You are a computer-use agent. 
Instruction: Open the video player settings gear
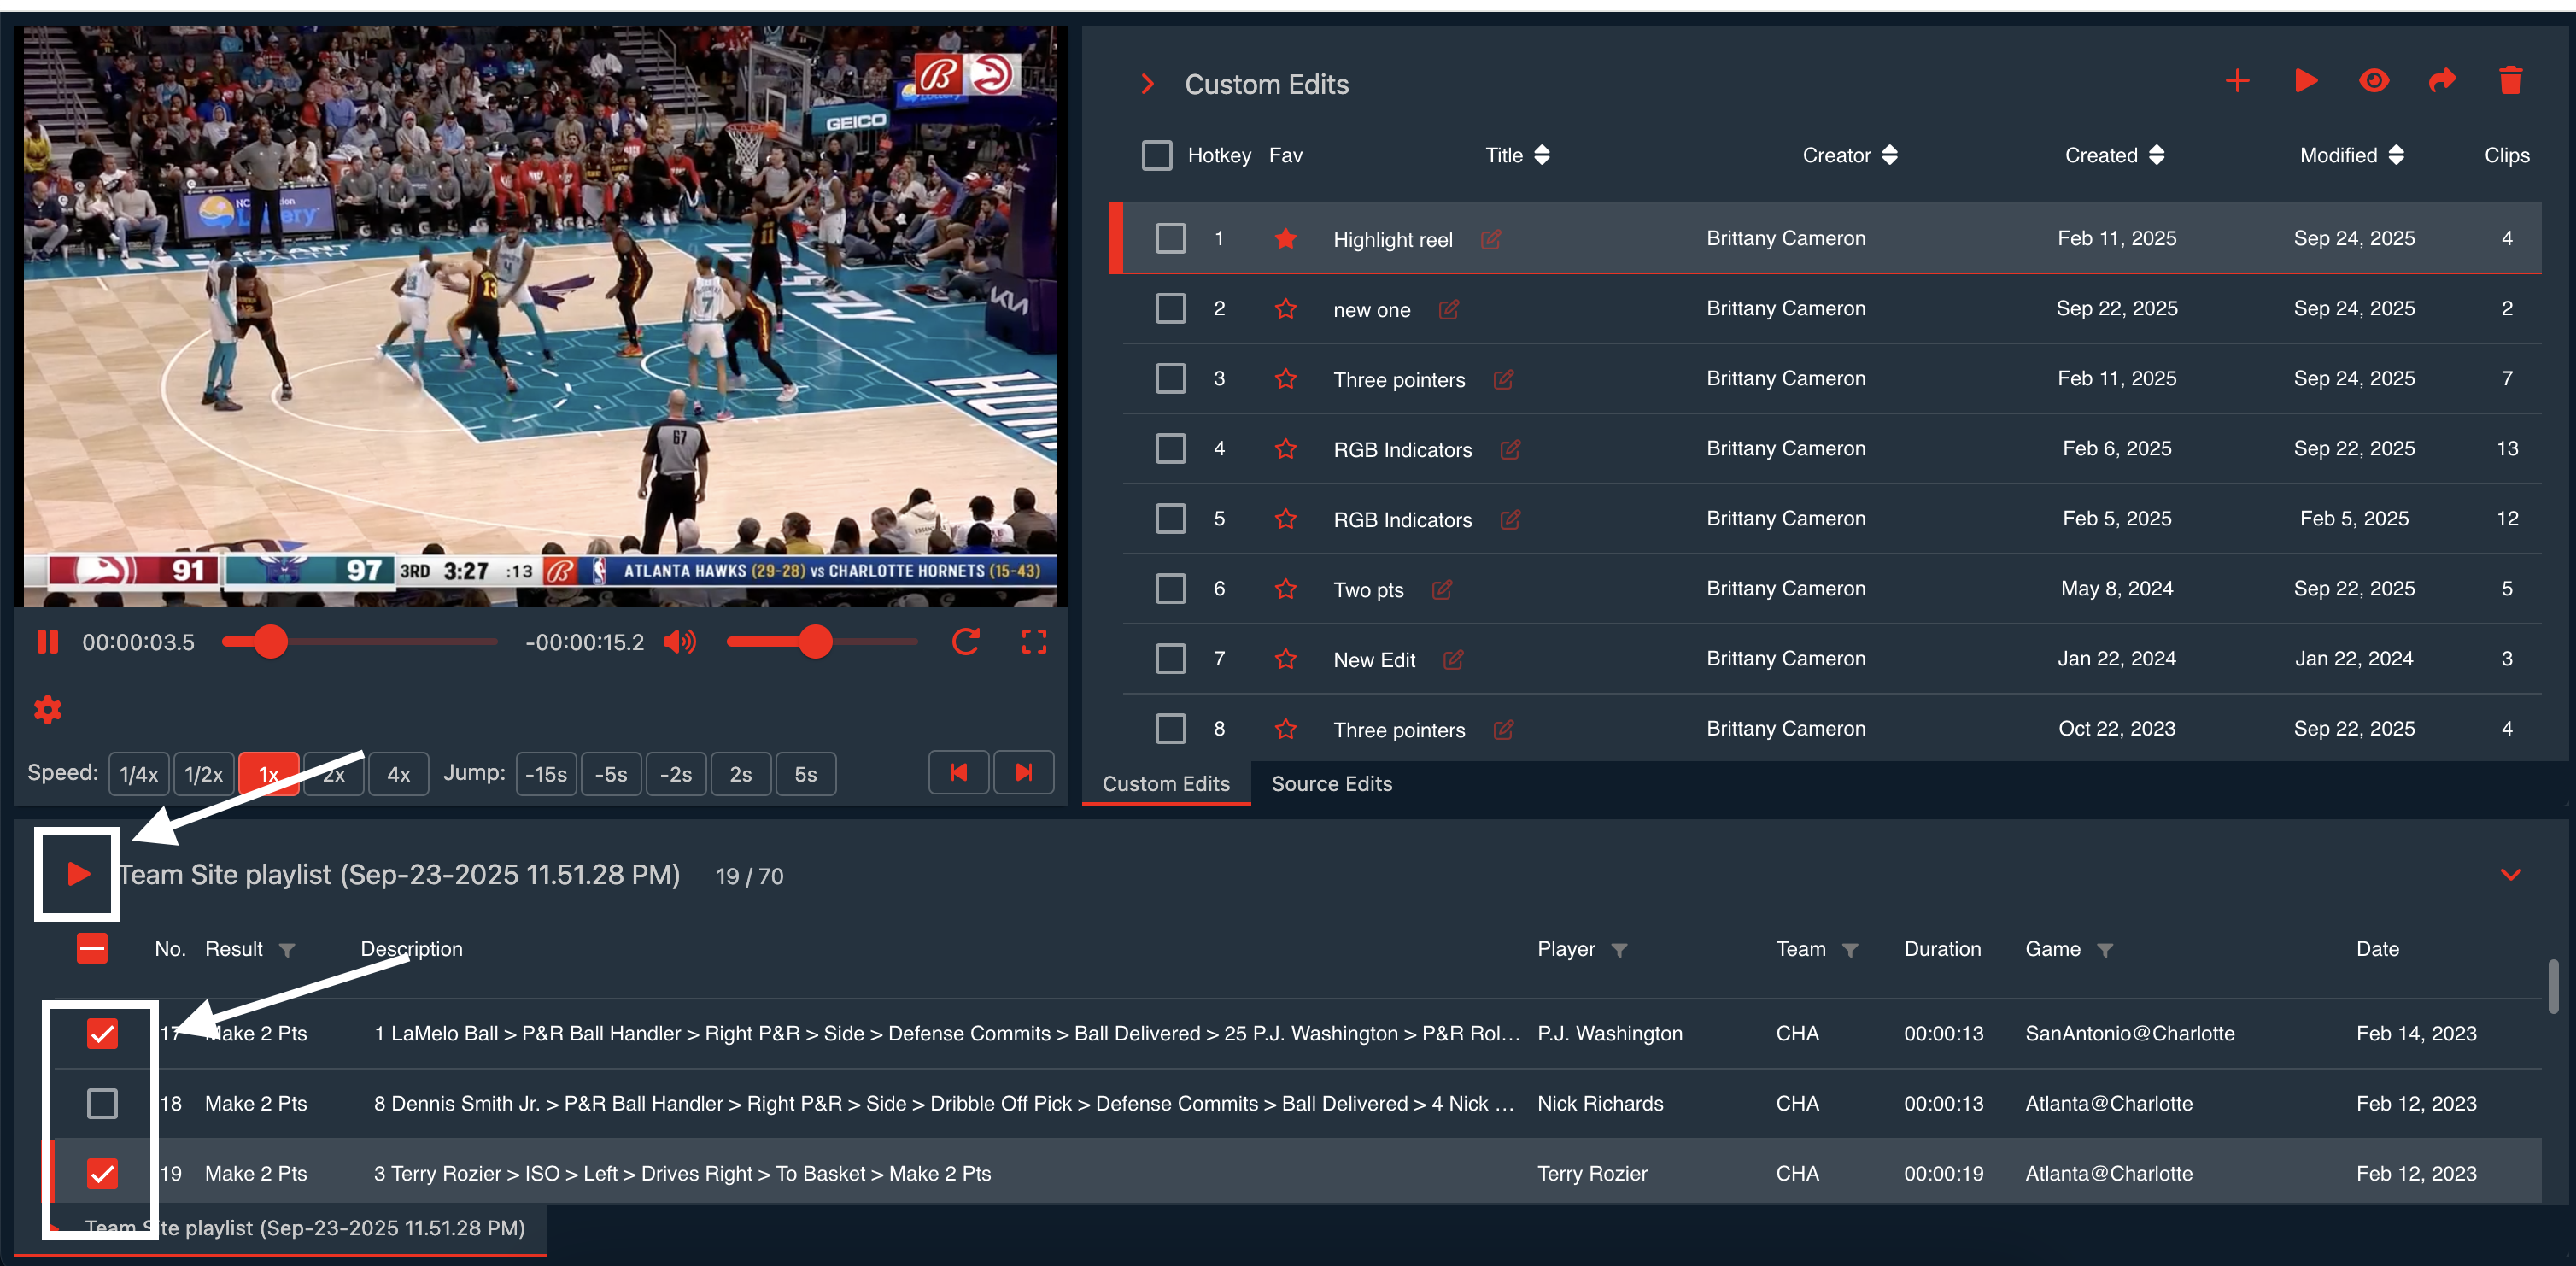48,710
